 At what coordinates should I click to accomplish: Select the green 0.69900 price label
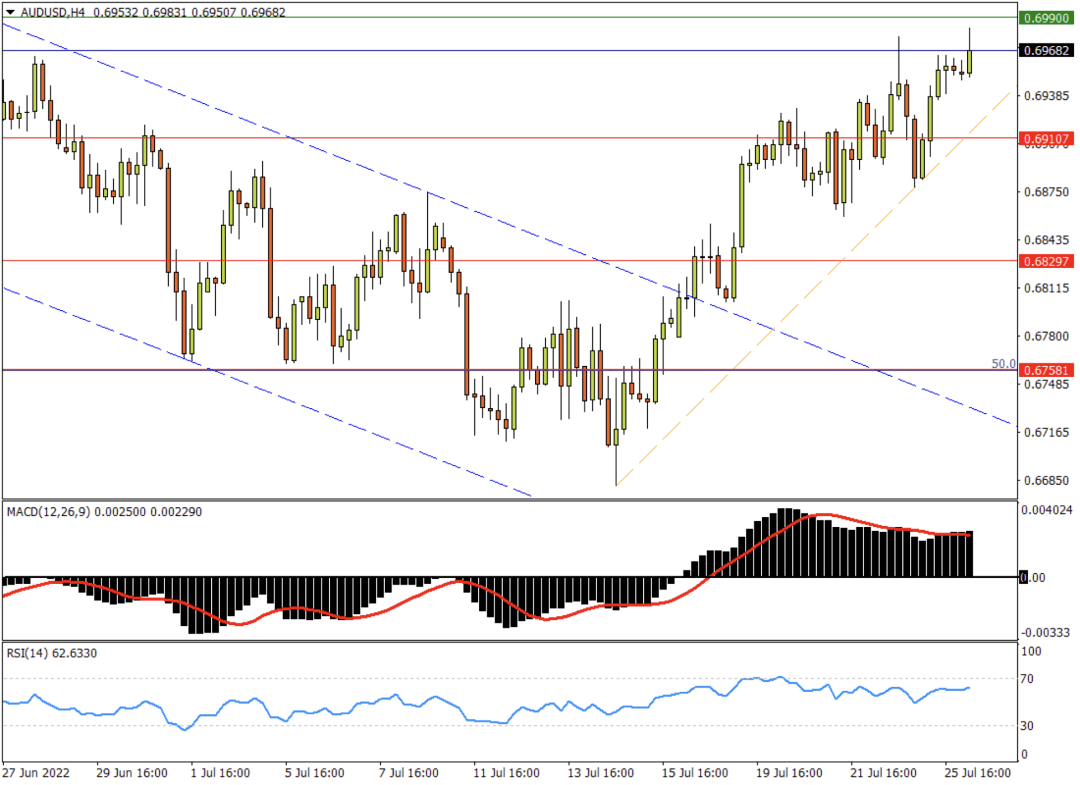(1046, 18)
